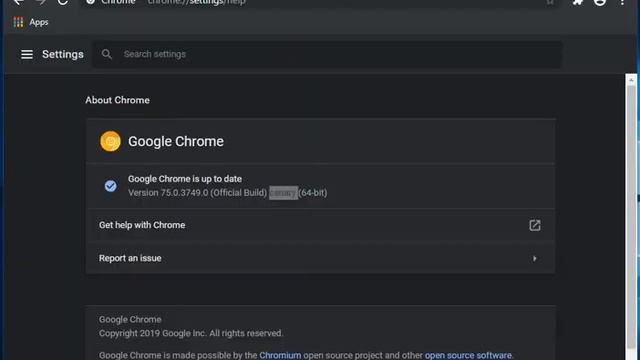This screenshot has height=360, width=640.
Task: Click the Settings page title
Action: (63, 54)
